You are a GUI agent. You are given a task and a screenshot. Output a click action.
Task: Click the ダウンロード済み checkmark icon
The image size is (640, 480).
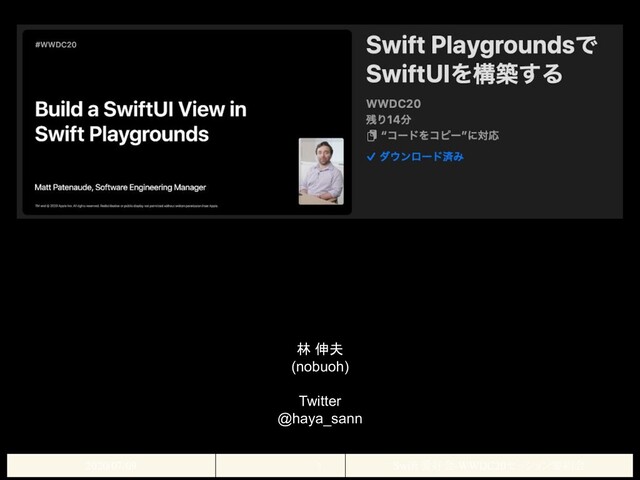click(371, 157)
